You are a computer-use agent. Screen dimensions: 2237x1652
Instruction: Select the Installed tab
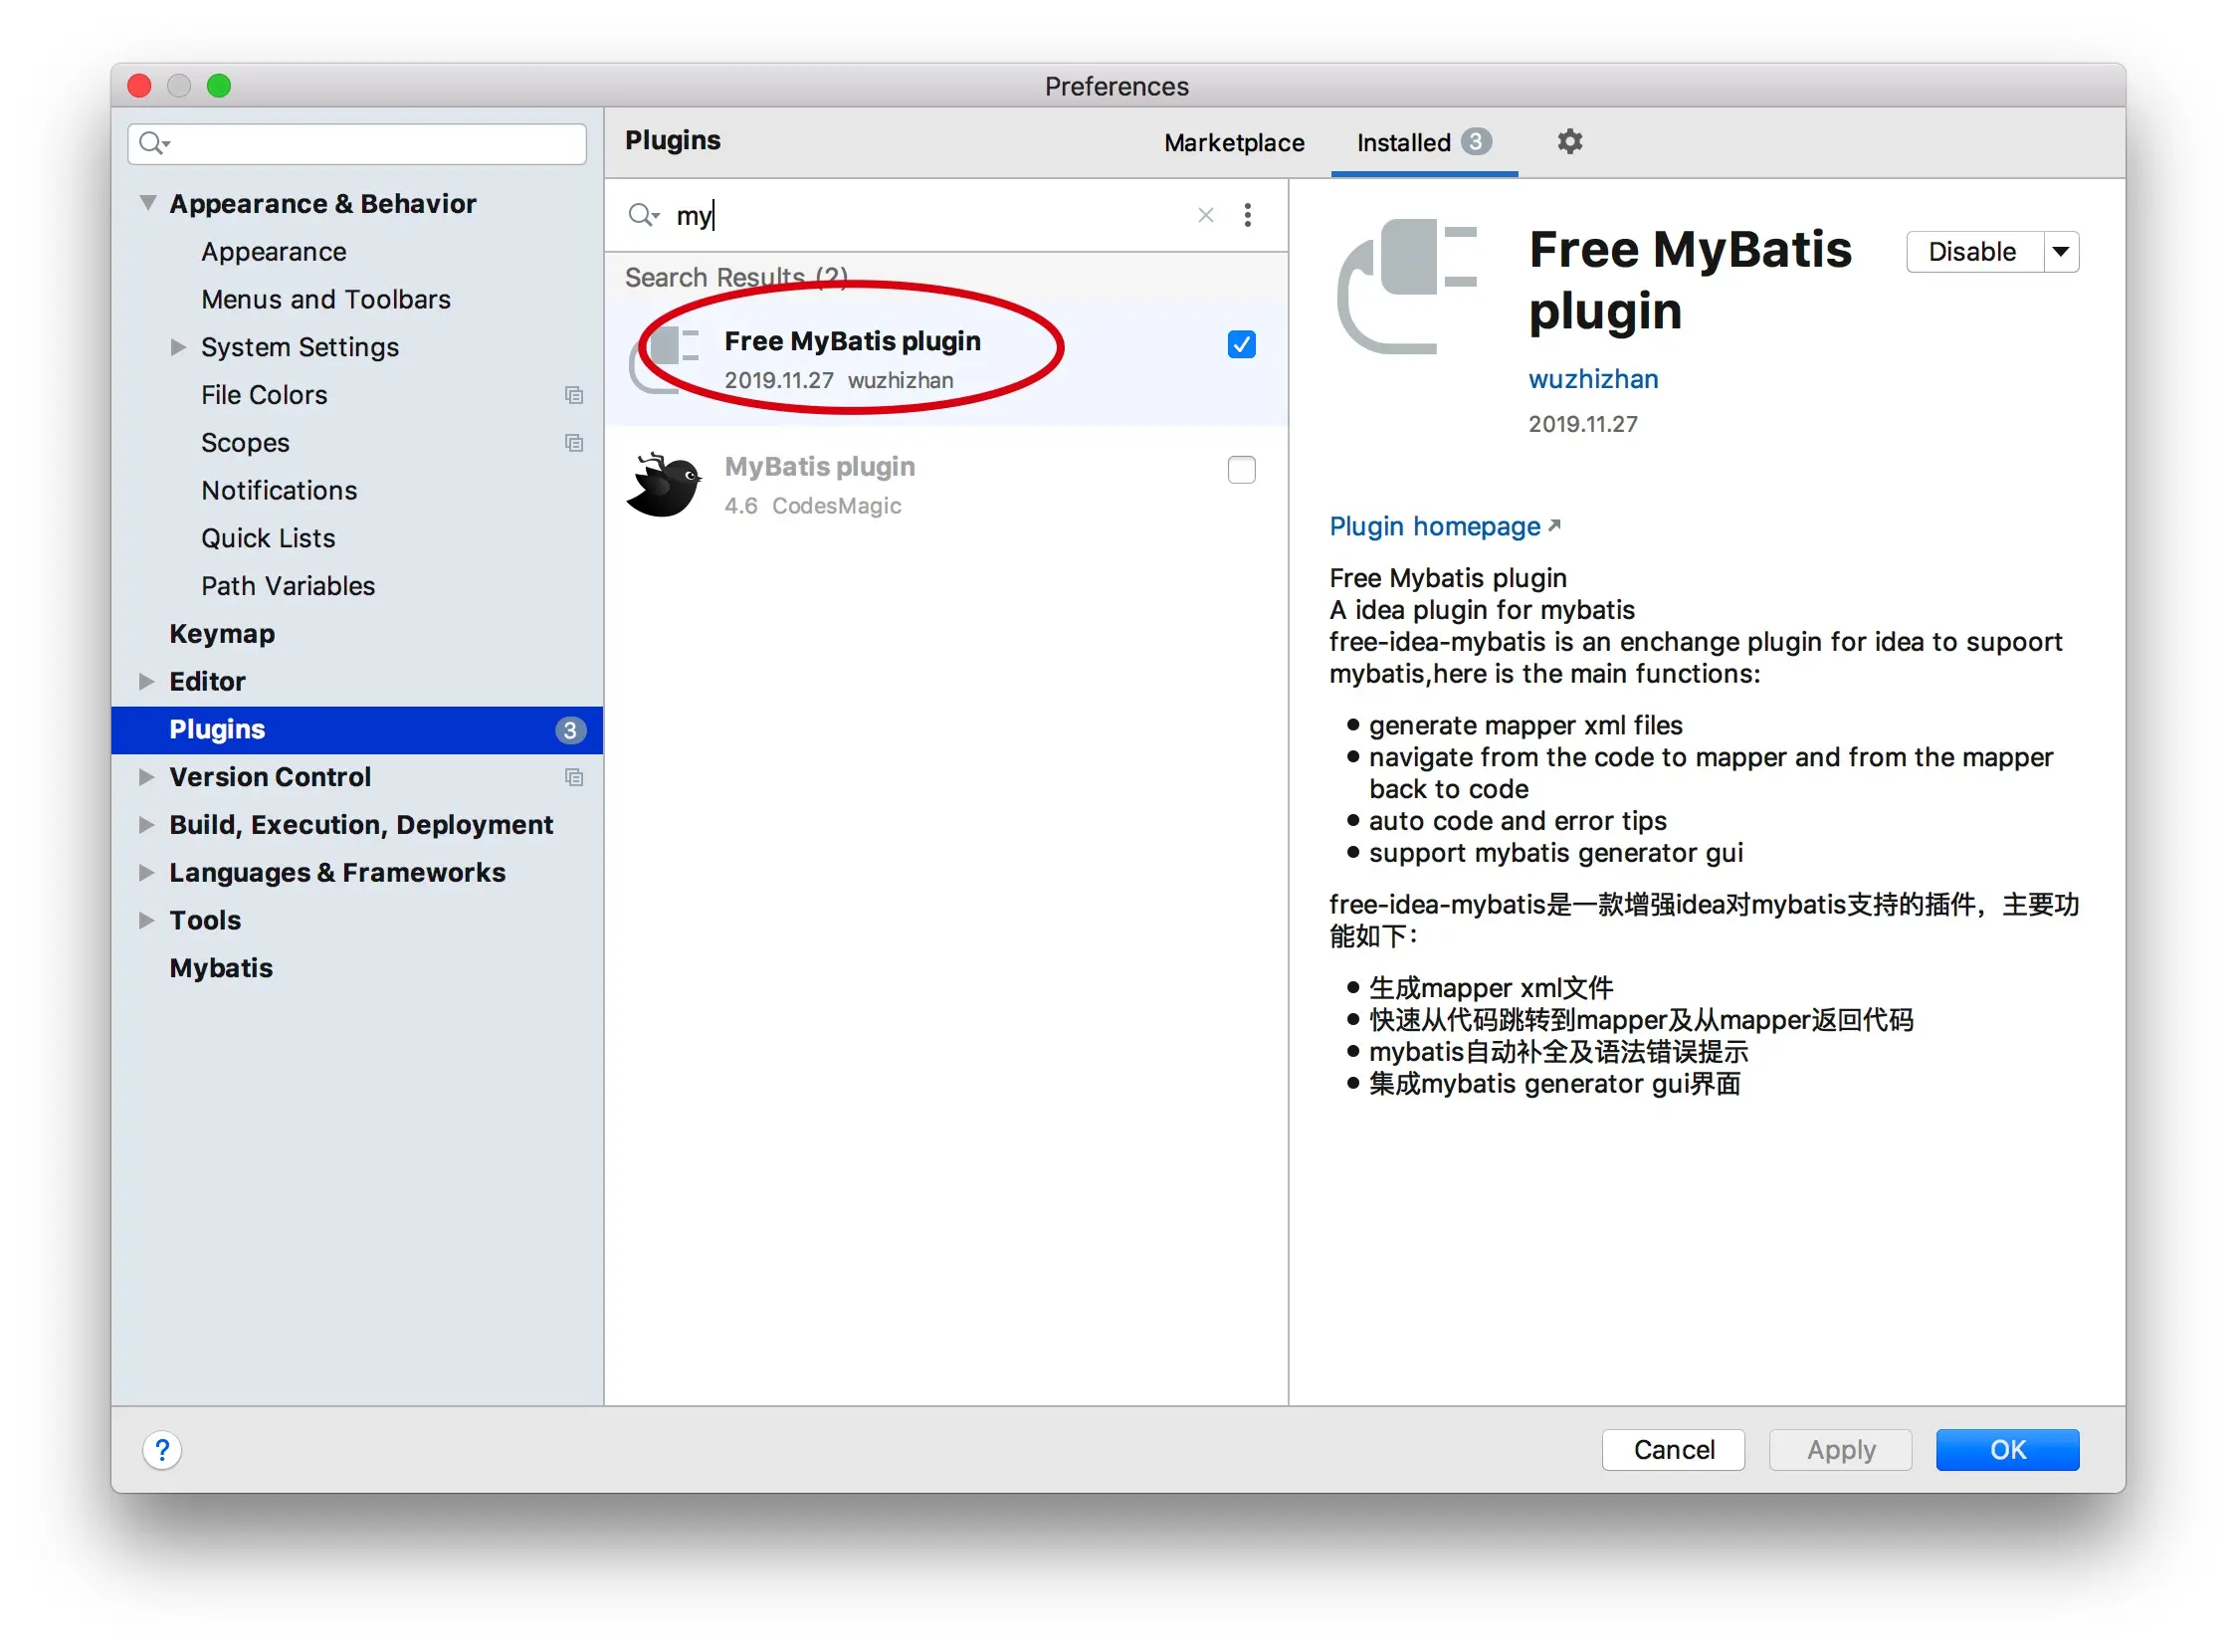coord(1403,142)
